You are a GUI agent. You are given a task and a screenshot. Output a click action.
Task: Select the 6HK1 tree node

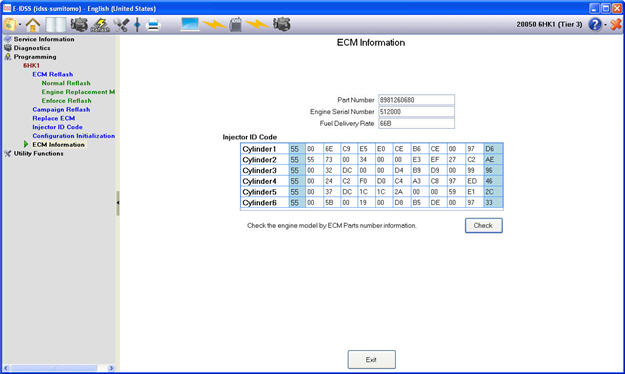(x=31, y=65)
